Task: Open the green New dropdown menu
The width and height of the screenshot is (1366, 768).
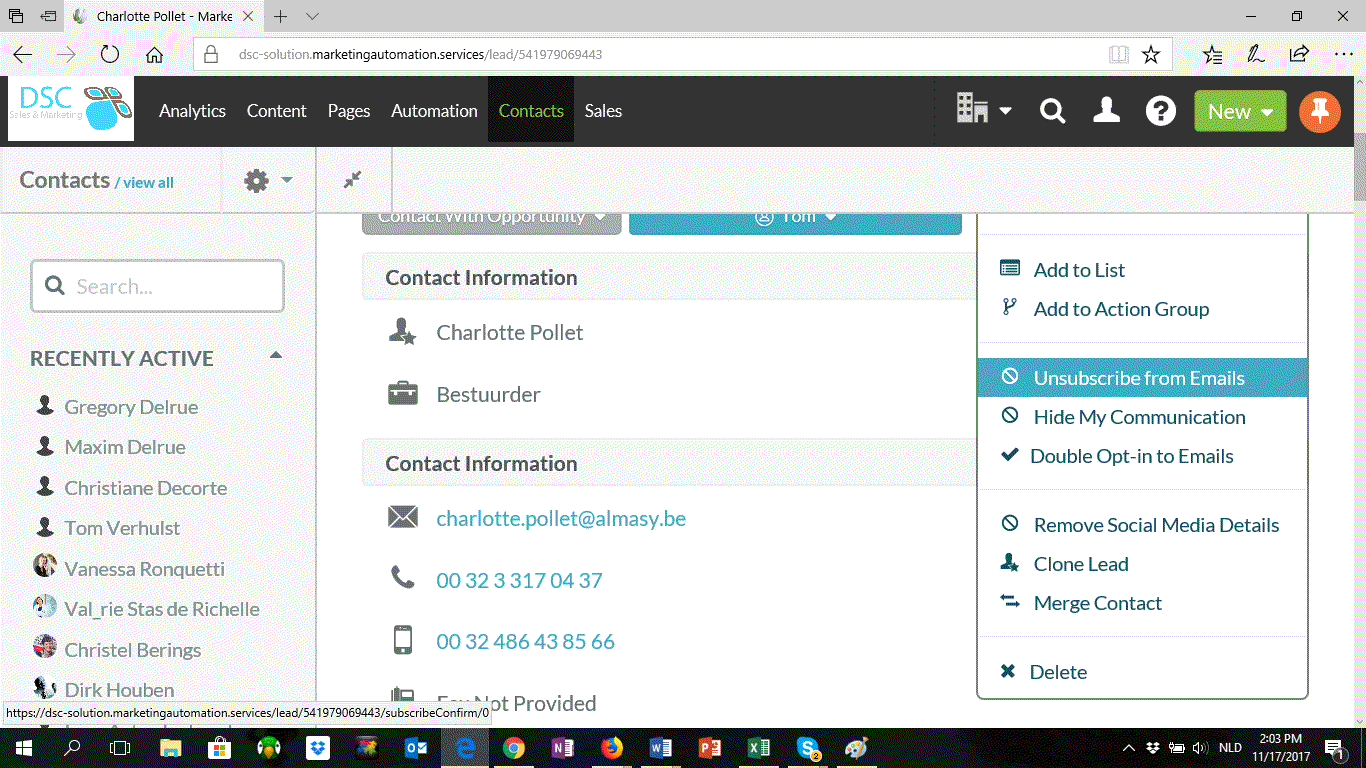Action: (x=1240, y=111)
